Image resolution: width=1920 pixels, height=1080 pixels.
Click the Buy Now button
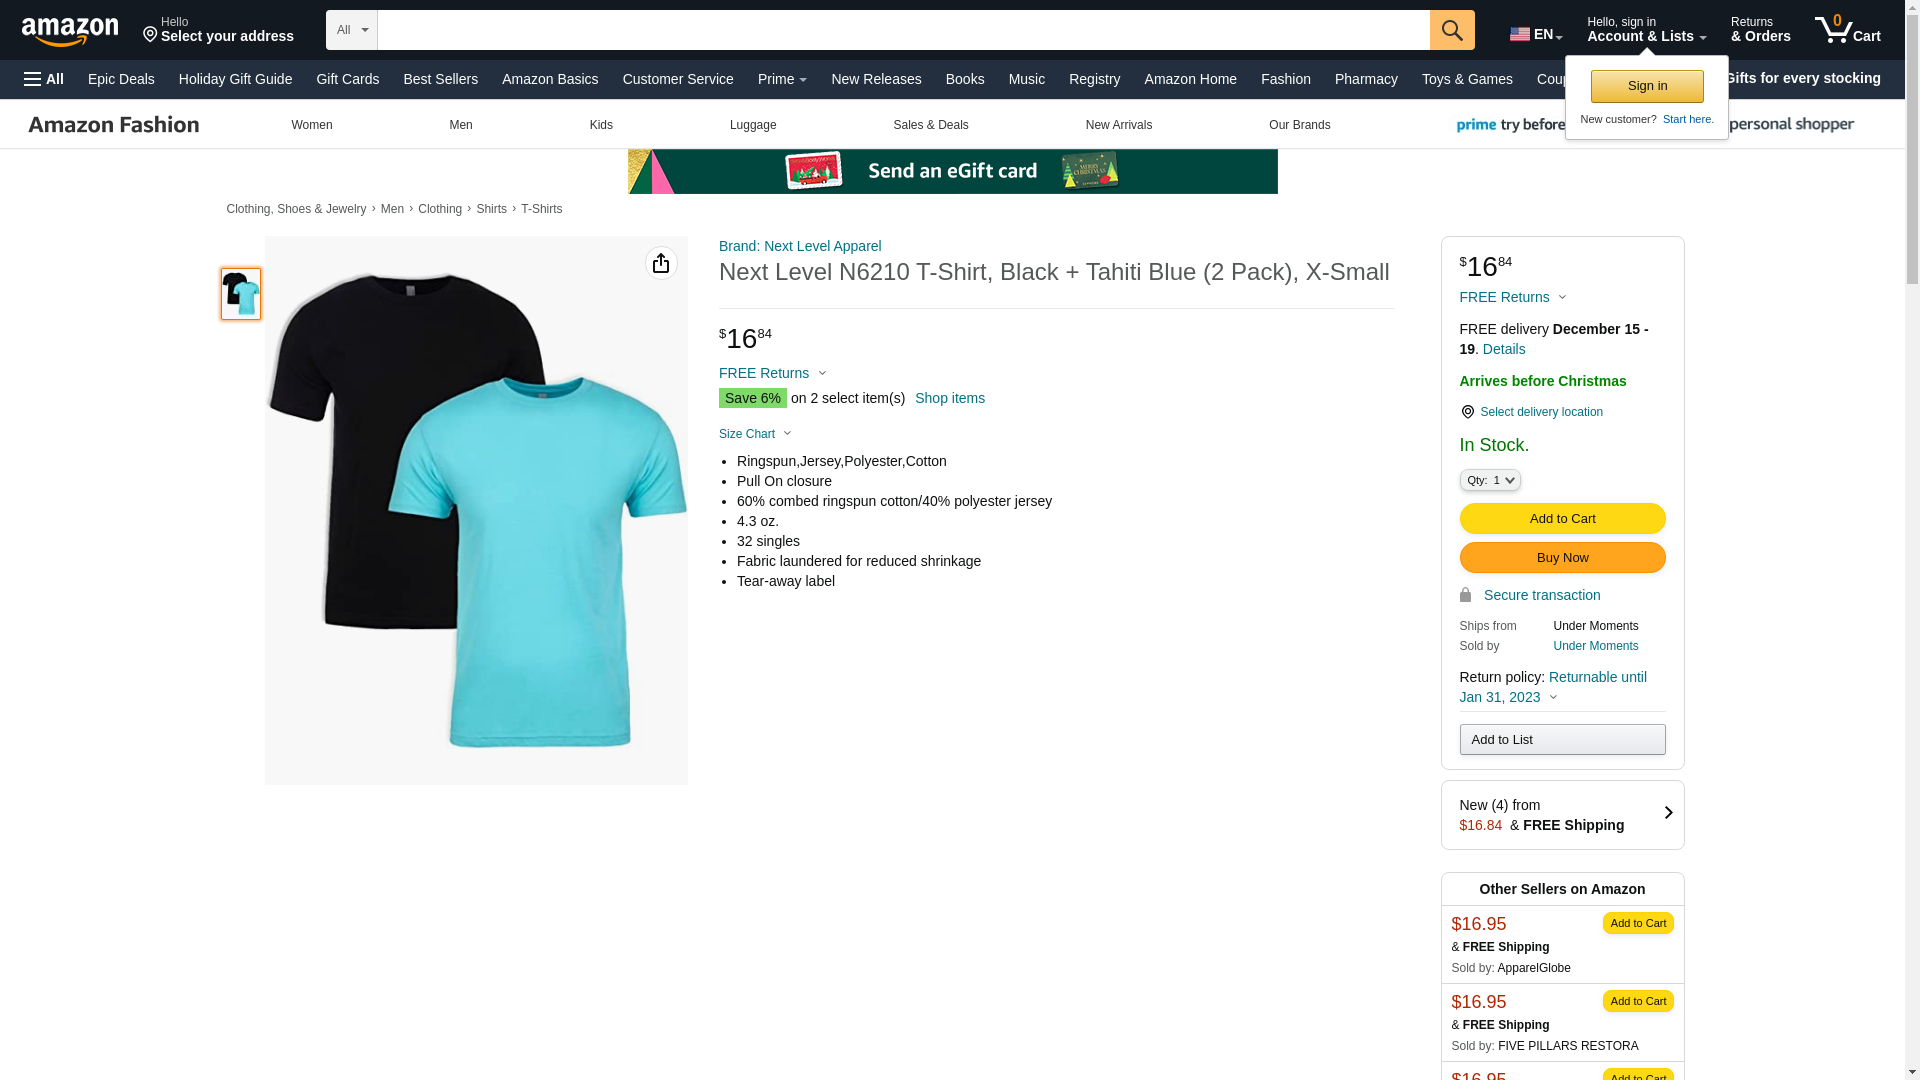tap(1561, 558)
